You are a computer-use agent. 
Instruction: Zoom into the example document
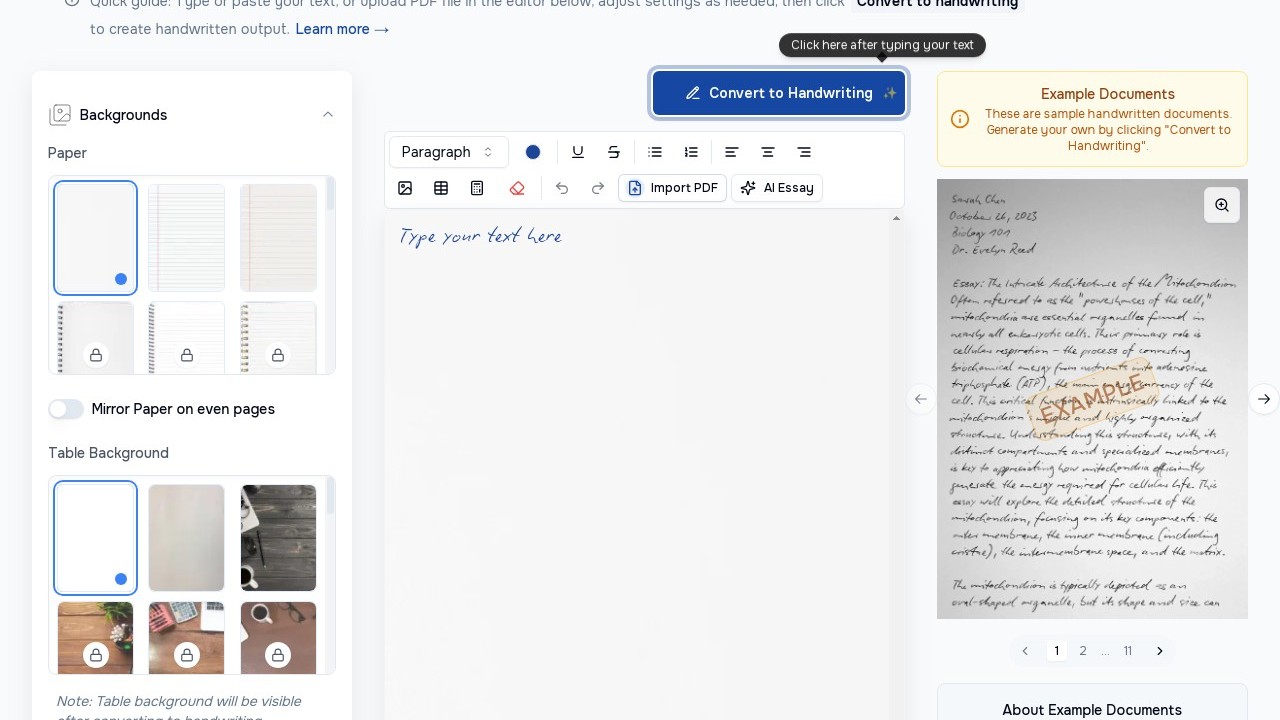(1222, 205)
